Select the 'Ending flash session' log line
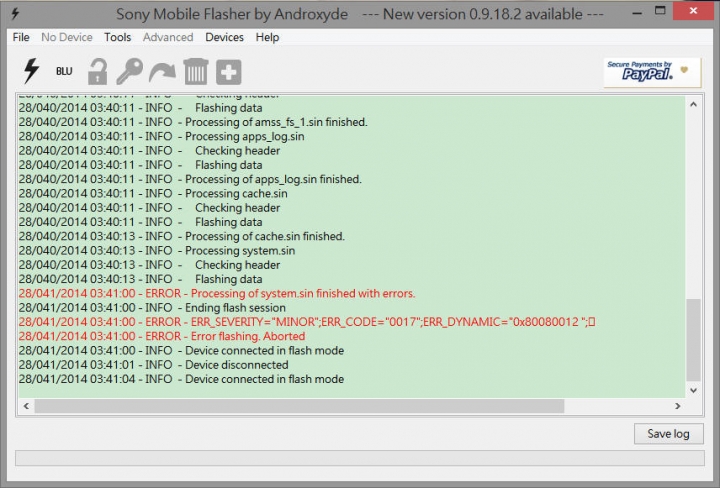Viewport: 720px width, 488px height. [152, 308]
